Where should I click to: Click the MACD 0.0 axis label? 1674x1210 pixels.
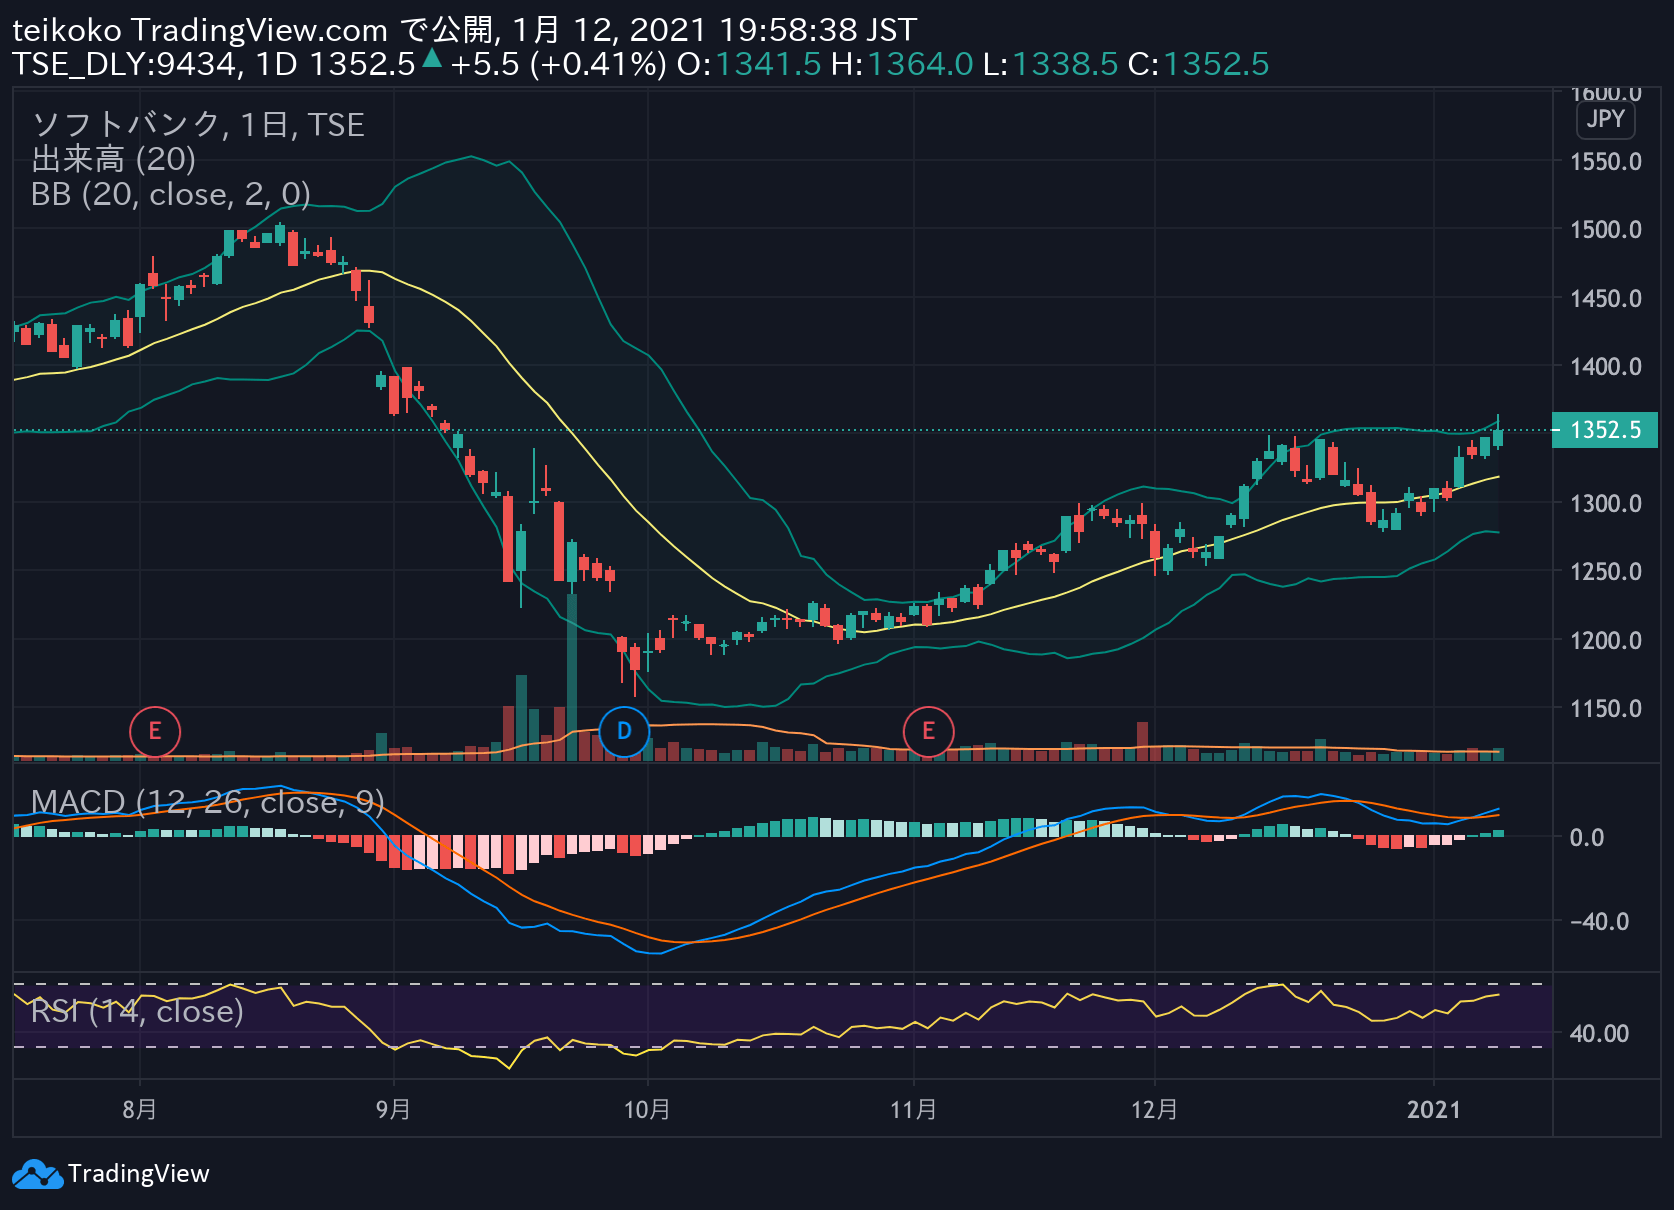click(1587, 838)
